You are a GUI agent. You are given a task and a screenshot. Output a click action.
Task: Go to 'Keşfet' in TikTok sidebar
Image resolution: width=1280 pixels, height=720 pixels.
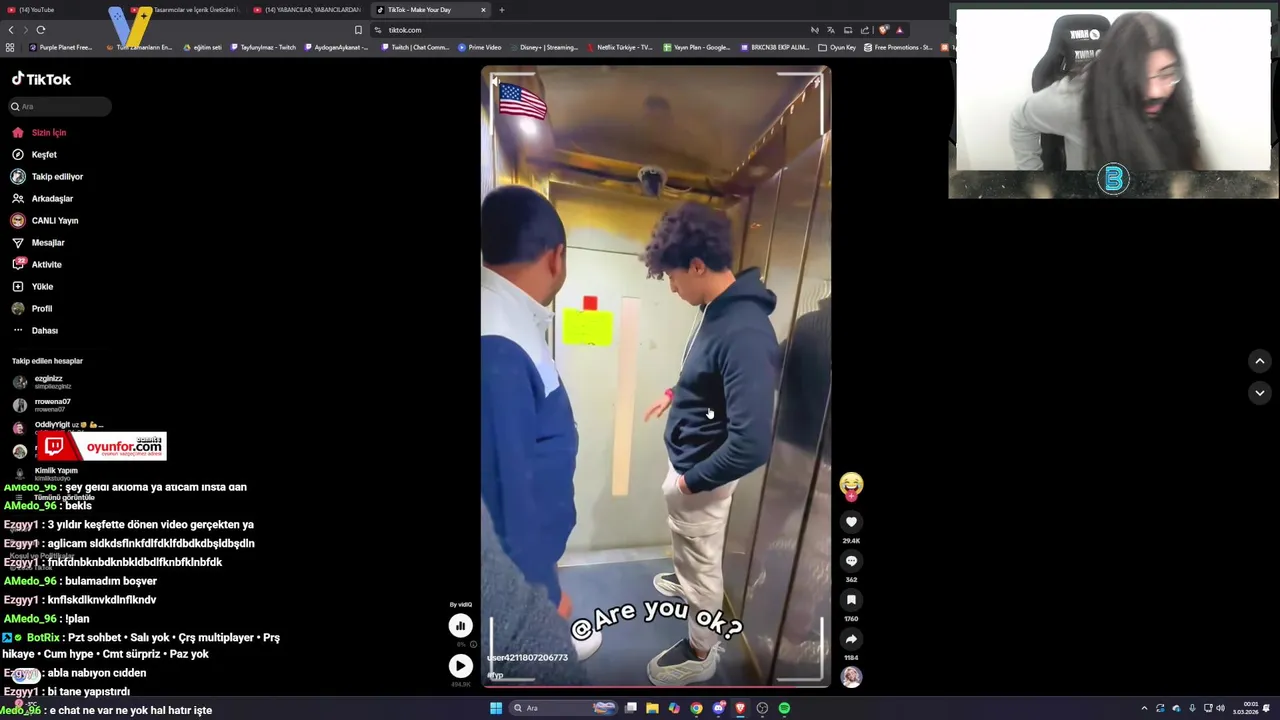pos(34,155)
